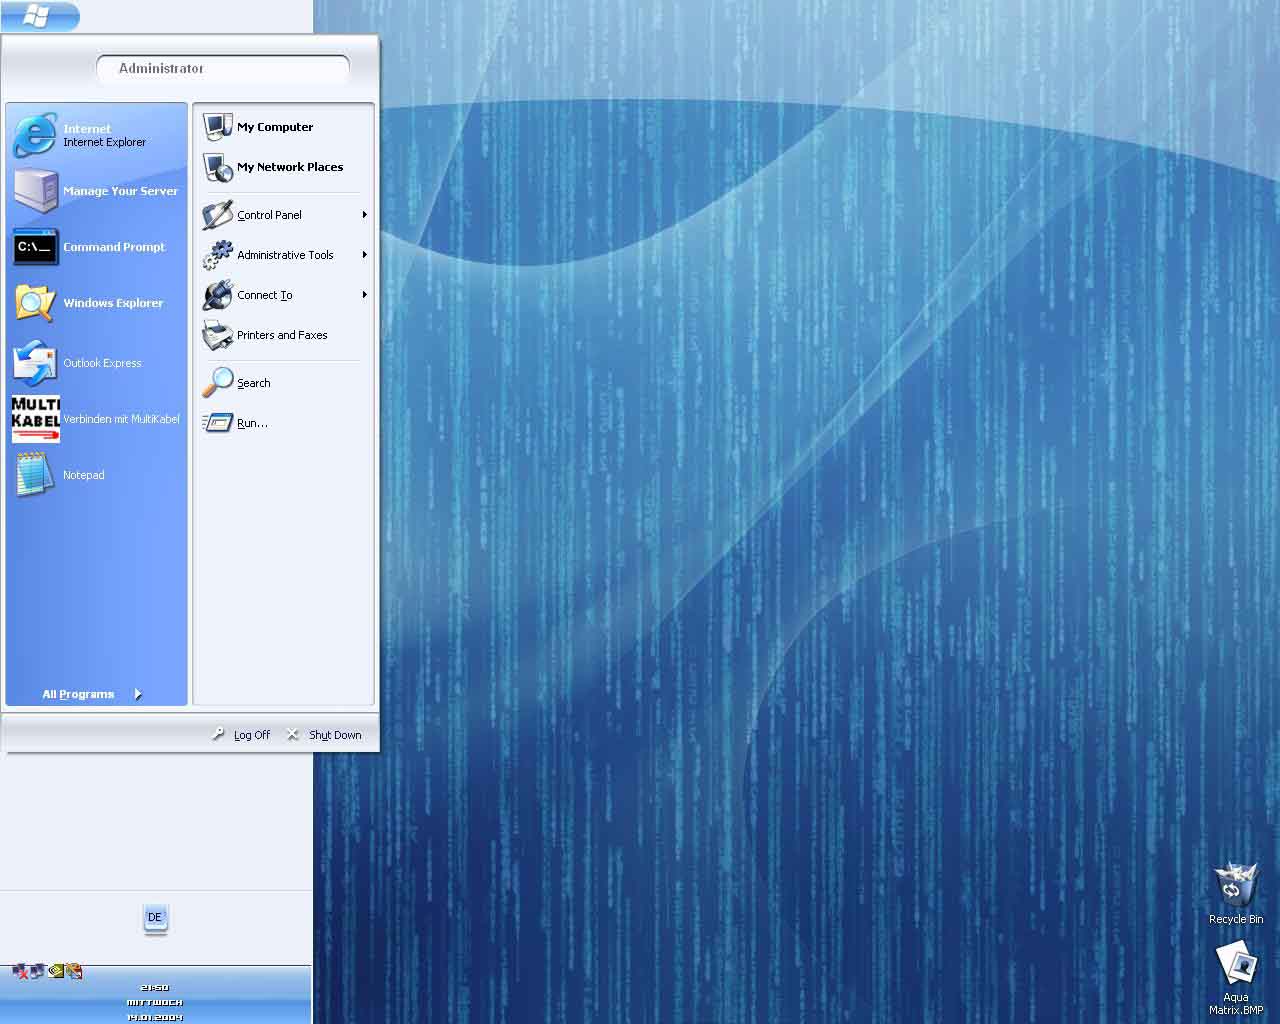This screenshot has width=1280, height=1024.
Task: Click the 14.01.2004 date text
Action: (x=155, y=1017)
